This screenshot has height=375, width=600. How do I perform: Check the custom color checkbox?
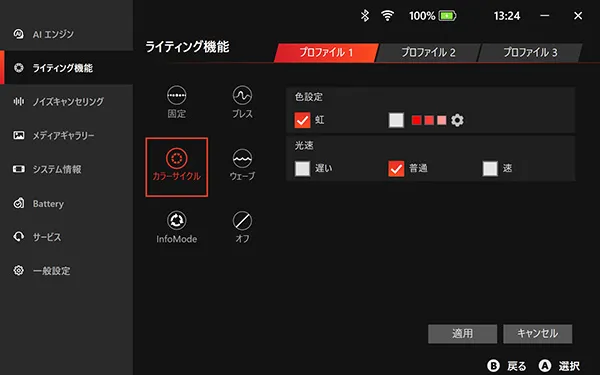(x=396, y=120)
